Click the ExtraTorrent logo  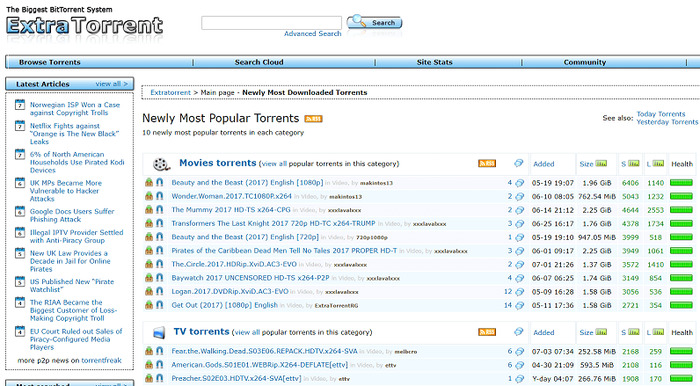(85, 25)
